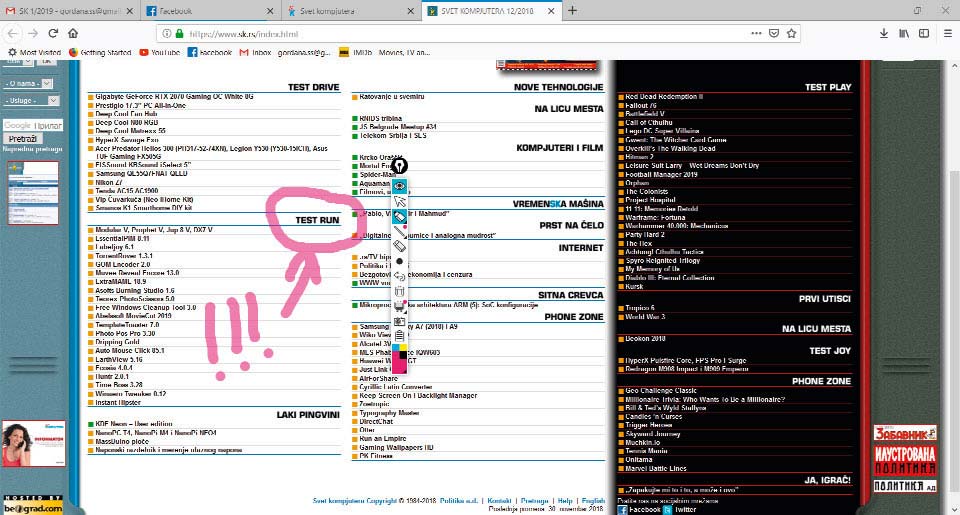Choose the black dot brush size
The height and width of the screenshot is (515, 960).
click(399, 261)
